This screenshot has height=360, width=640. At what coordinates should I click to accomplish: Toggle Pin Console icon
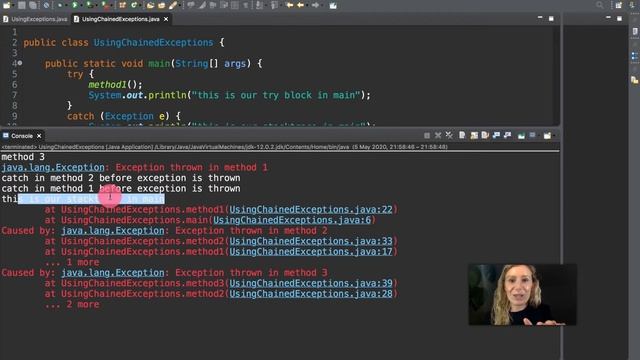coord(521,136)
